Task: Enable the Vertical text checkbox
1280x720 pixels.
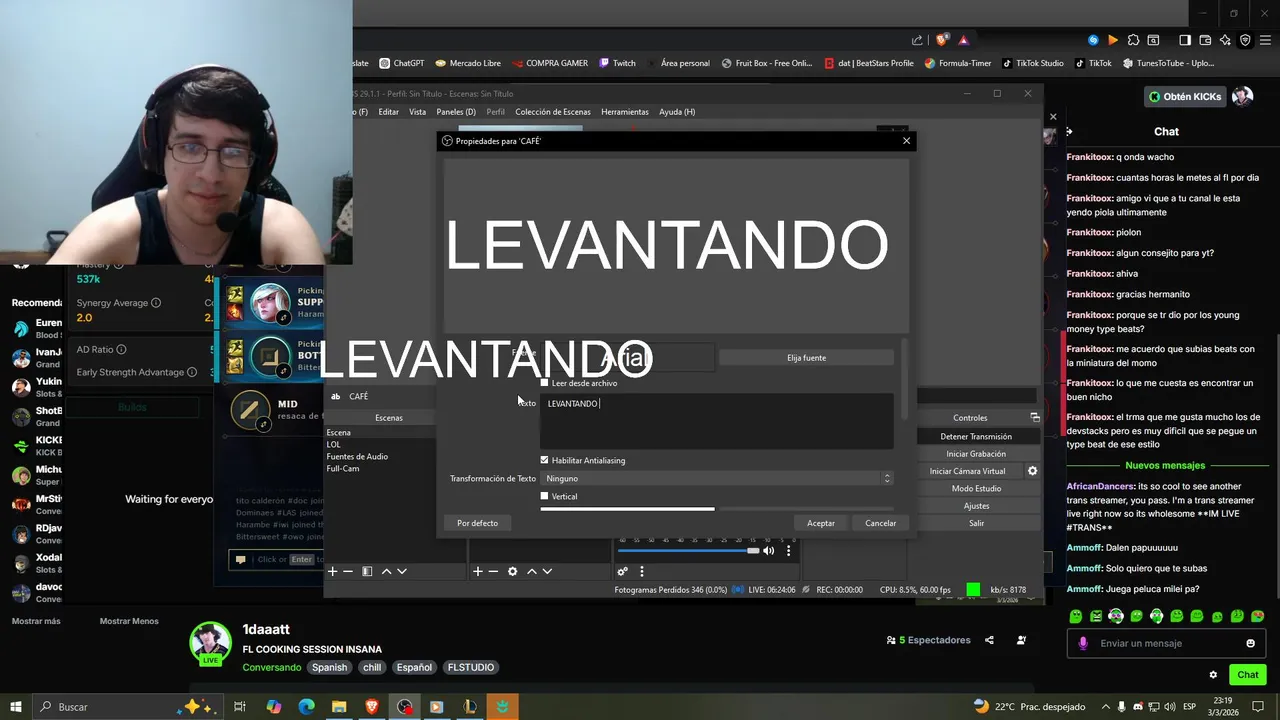Action: (x=545, y=496)
